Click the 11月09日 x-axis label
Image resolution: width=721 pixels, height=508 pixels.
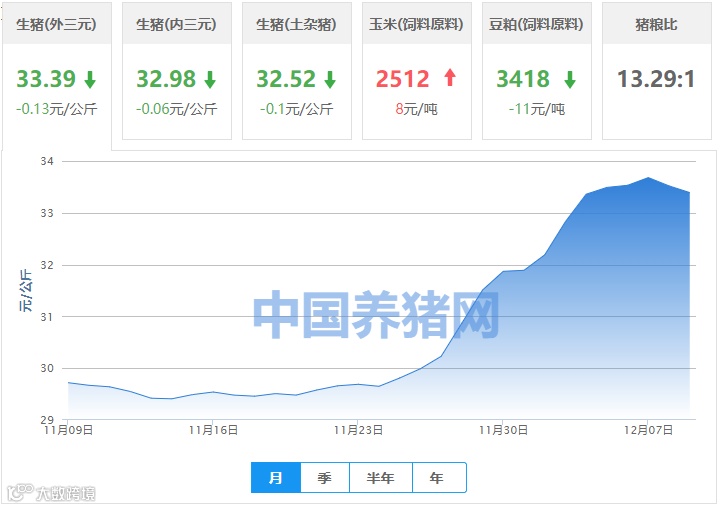pyautogui.click(x=69, y=430)
